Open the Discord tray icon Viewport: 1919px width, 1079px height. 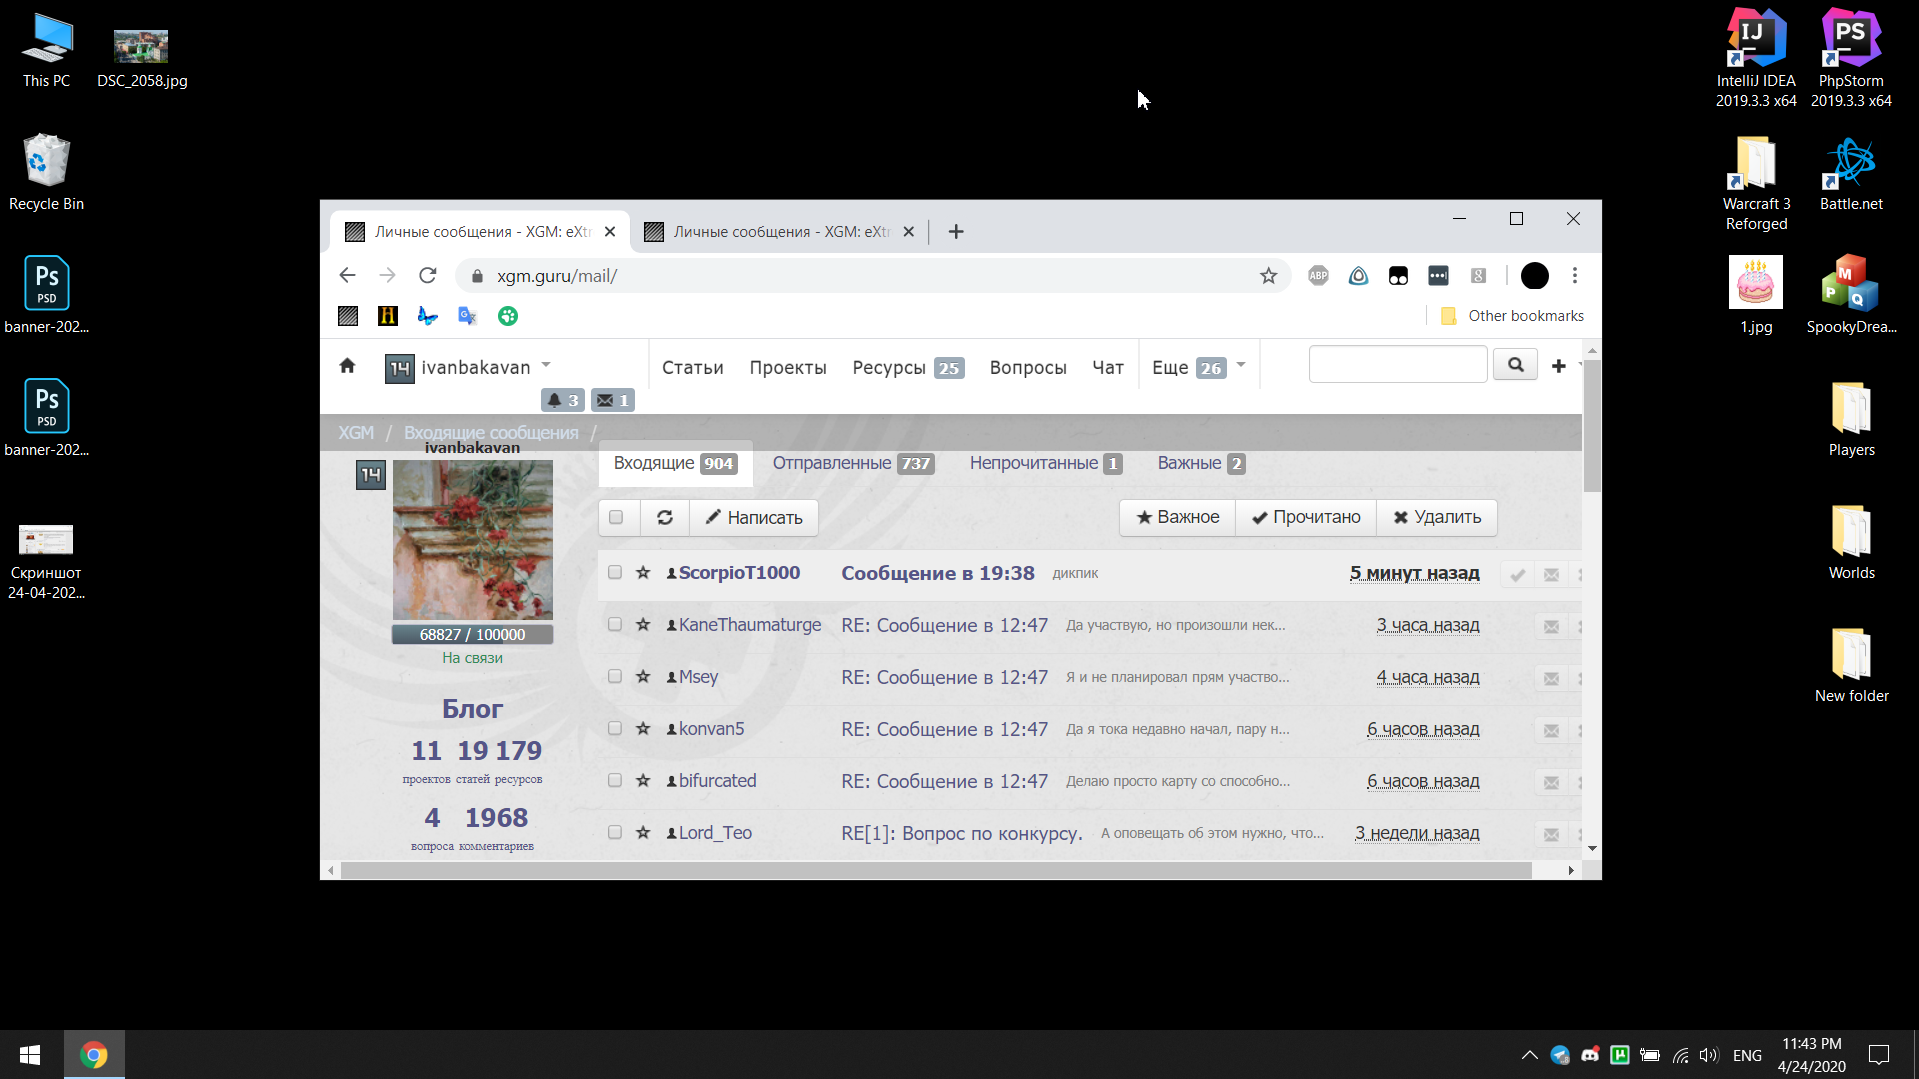1589,1055
